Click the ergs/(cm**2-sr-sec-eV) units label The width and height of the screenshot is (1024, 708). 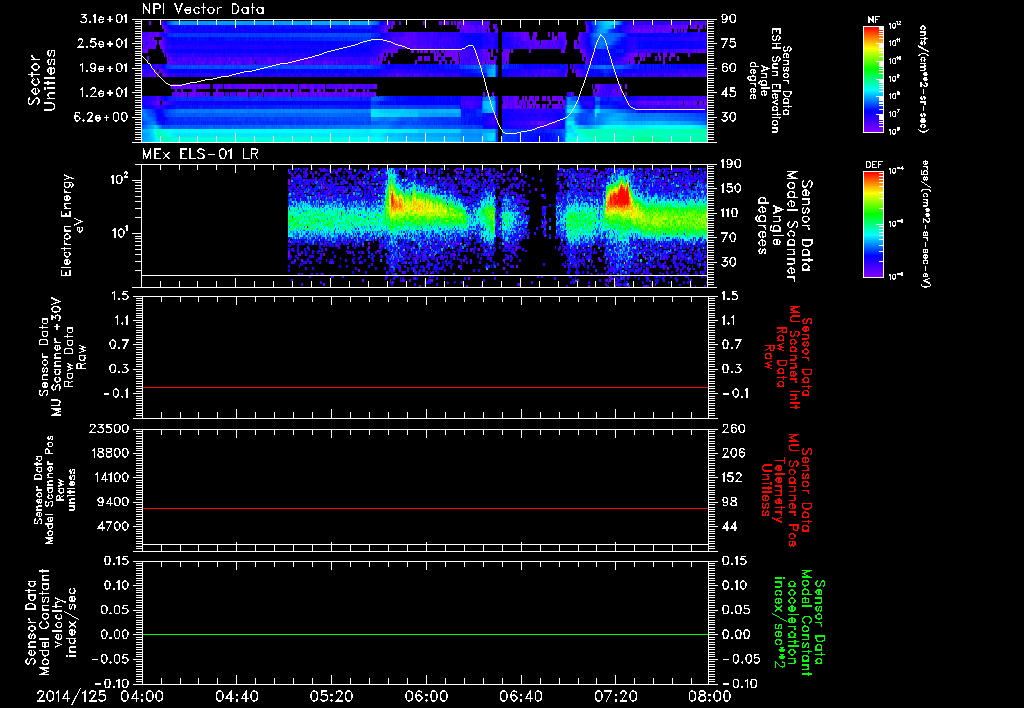(925, 223)
